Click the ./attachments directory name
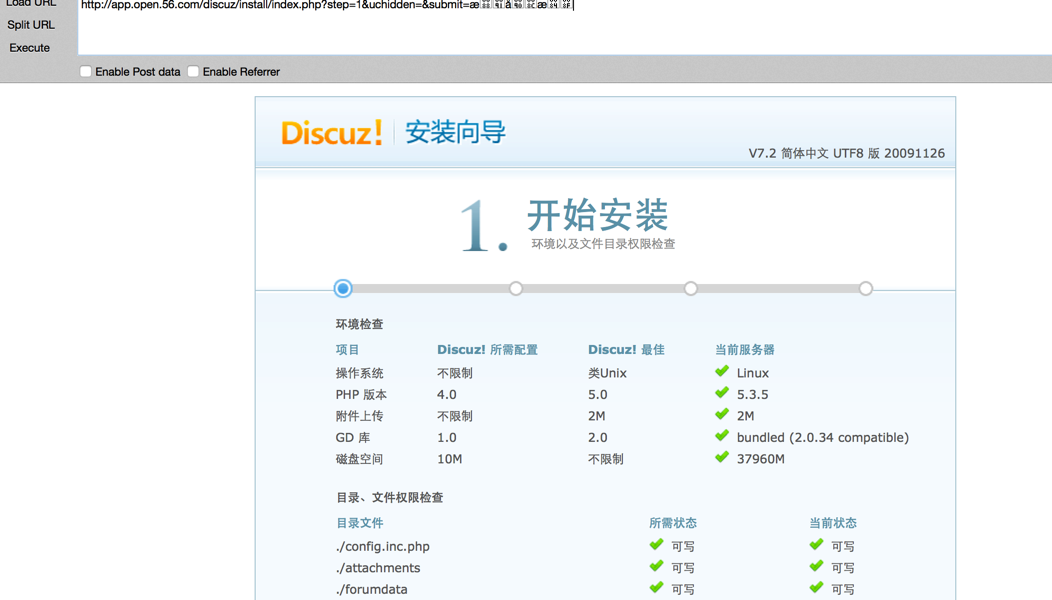This screenshot has width=1052, height=600. point(378,568)
